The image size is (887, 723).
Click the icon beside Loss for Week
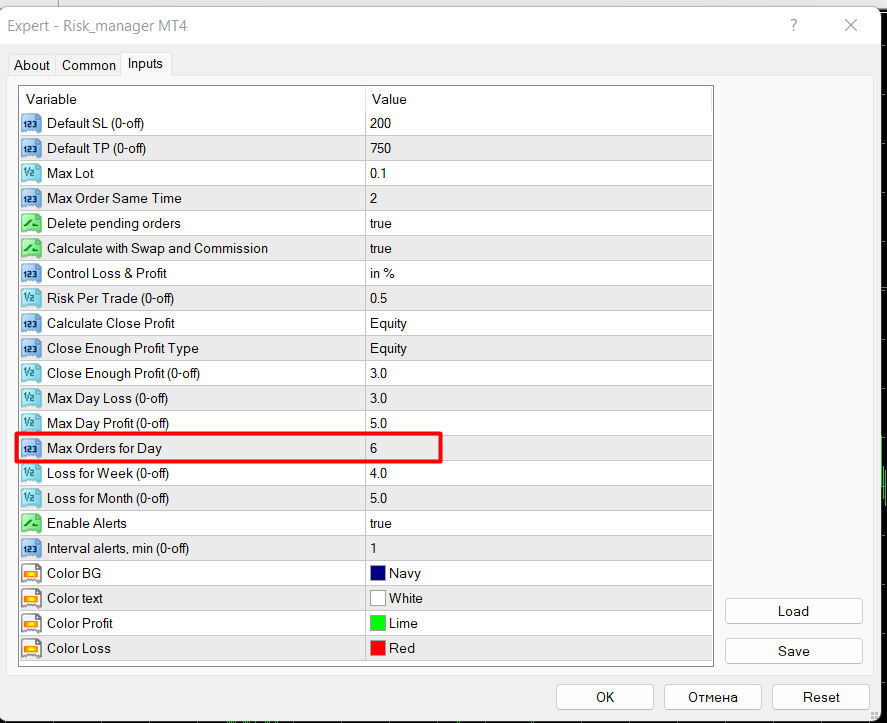(x=31, y=474)
